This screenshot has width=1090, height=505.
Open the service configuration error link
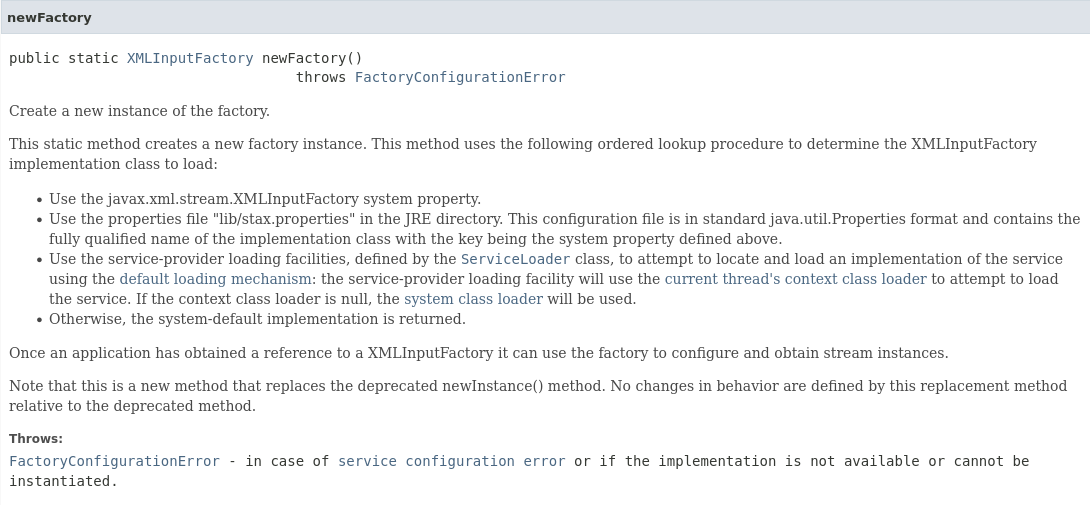[451, 461]
